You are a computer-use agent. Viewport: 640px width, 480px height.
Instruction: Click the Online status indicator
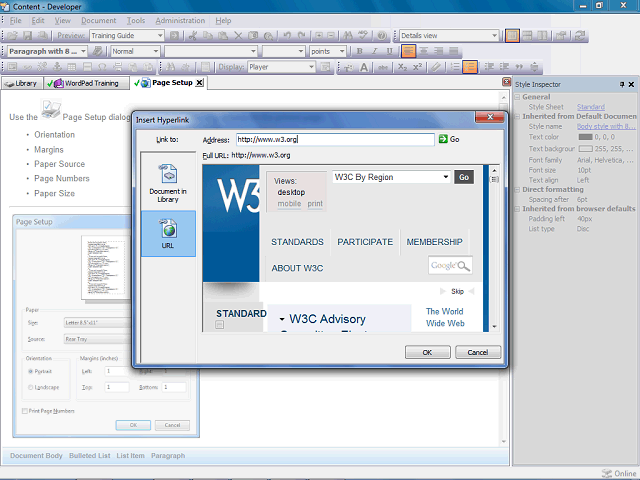619,473
